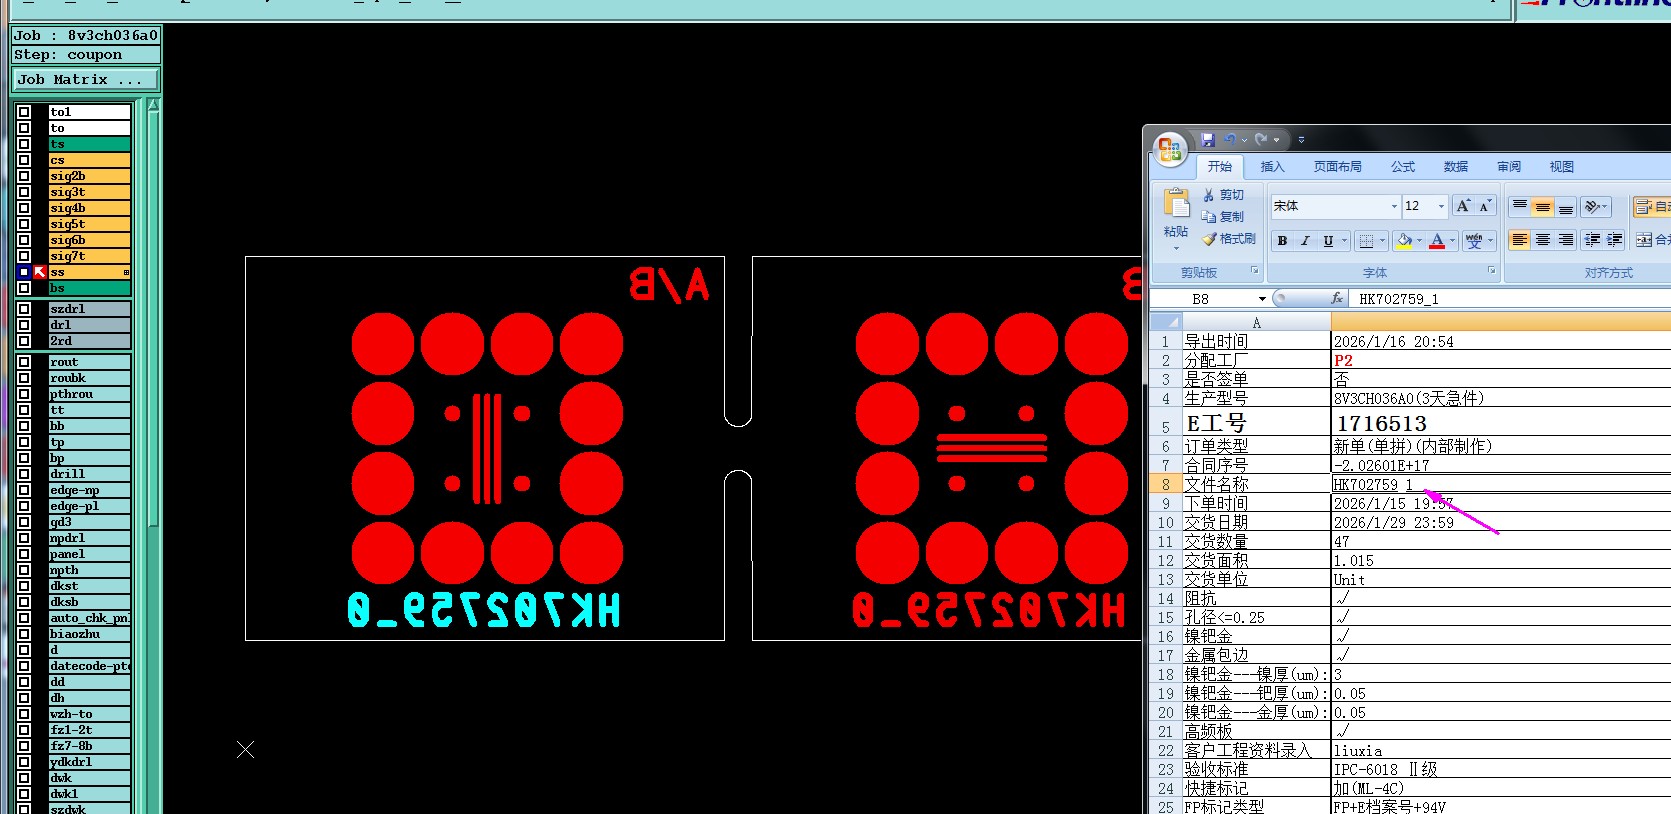
Task: Toggle the sig5t layer checkbox
Action: pyautogui.click(x=24, y=224)
